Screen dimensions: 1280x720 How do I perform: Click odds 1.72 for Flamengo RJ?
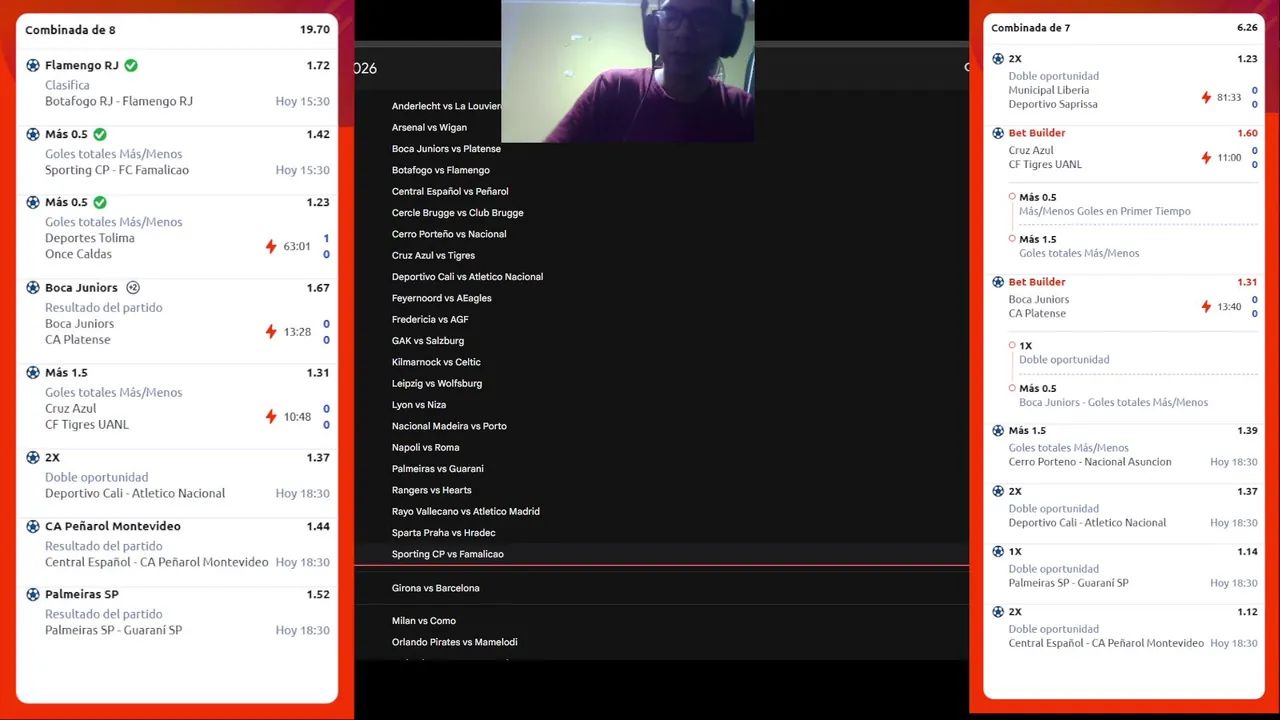point(318,66)
